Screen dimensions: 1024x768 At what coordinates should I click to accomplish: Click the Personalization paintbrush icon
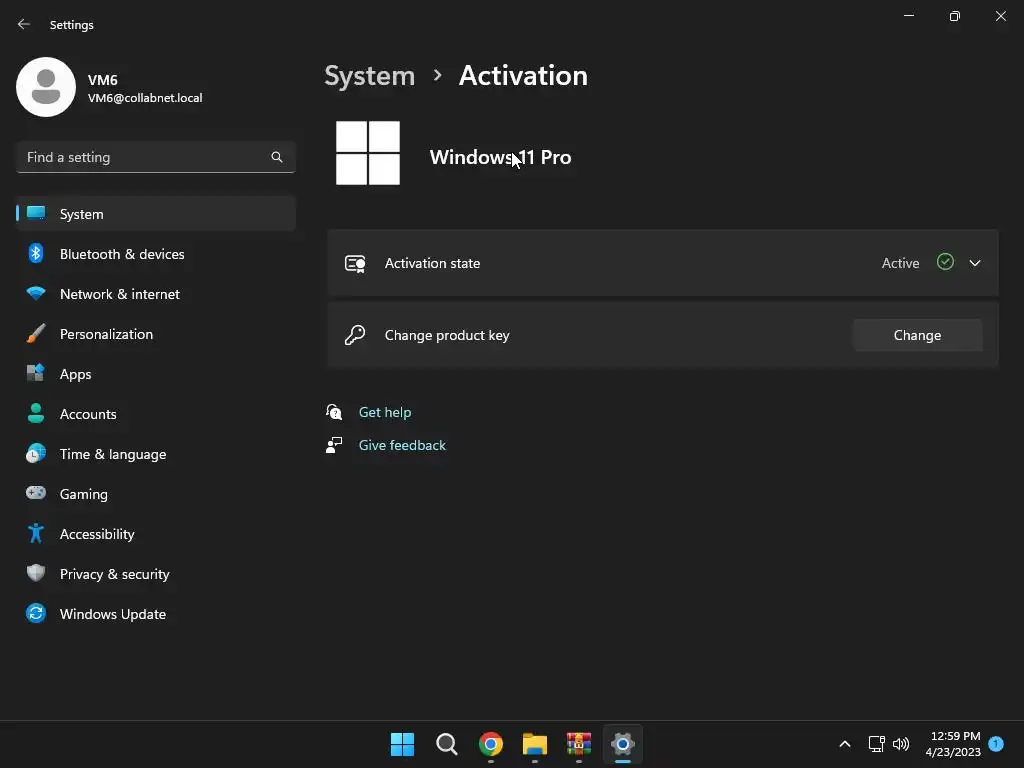coord(36,334)
